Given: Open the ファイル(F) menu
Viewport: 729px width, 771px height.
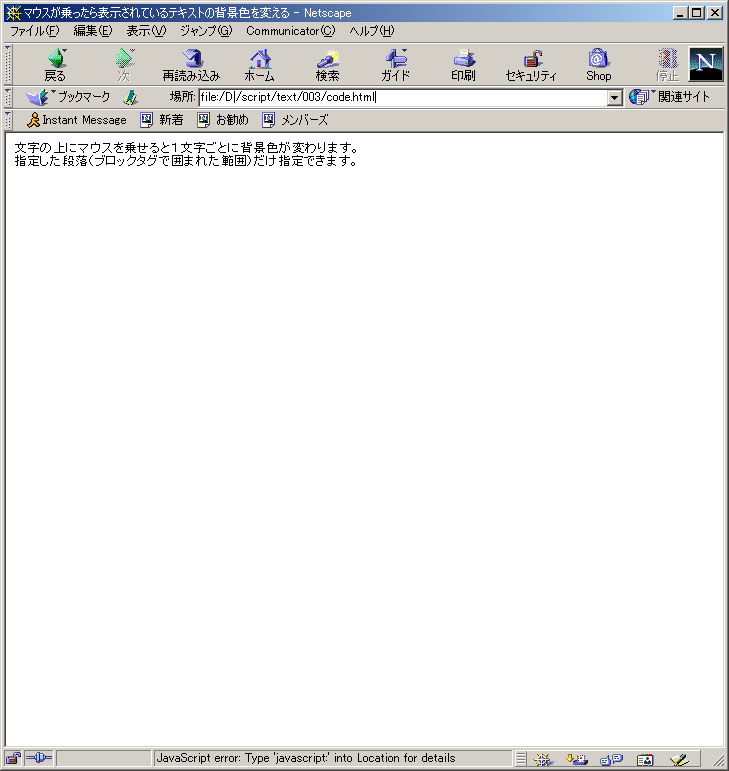Looking at the screenshot, I should click(x=35, y=31).
